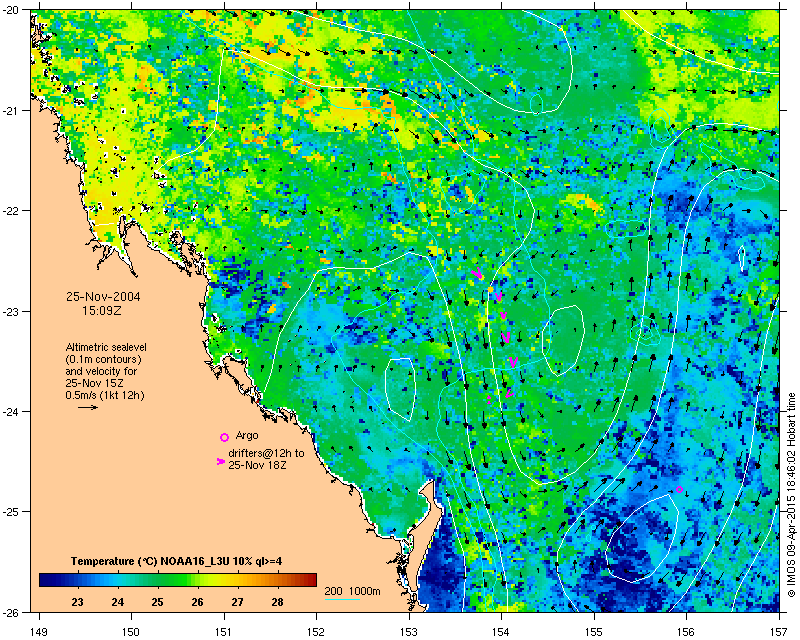800x640 pixels.
Task: Click the 25-Nov 18Z legend text
Action: click(257, 465)
